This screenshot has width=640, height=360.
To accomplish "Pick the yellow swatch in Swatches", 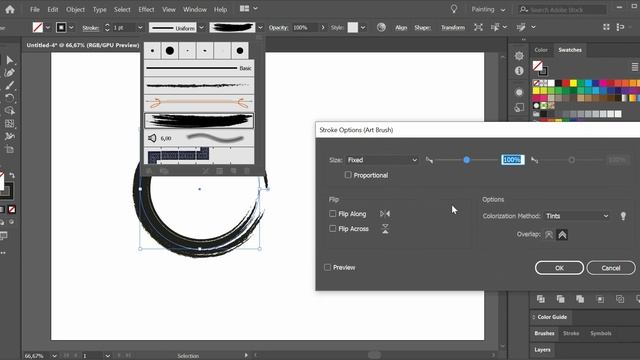I will click(573, 83).
